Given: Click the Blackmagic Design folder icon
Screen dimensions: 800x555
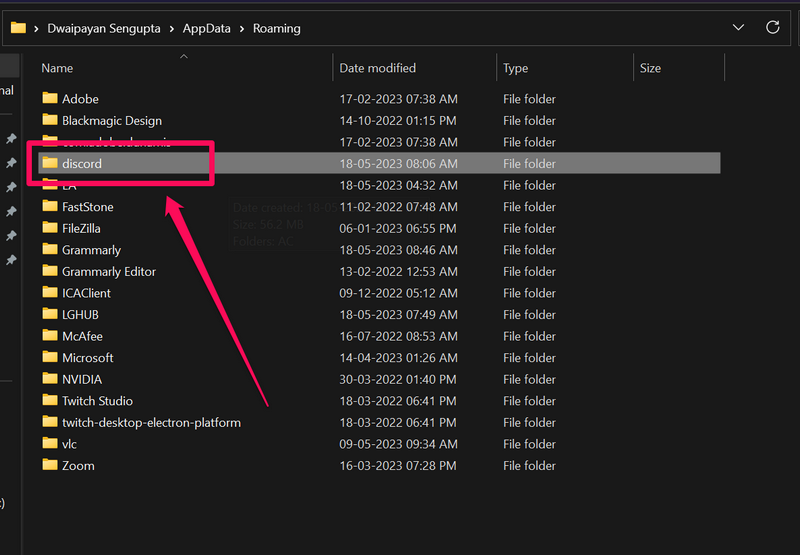Looking at the screenshot, I should (x=50, y=120).
